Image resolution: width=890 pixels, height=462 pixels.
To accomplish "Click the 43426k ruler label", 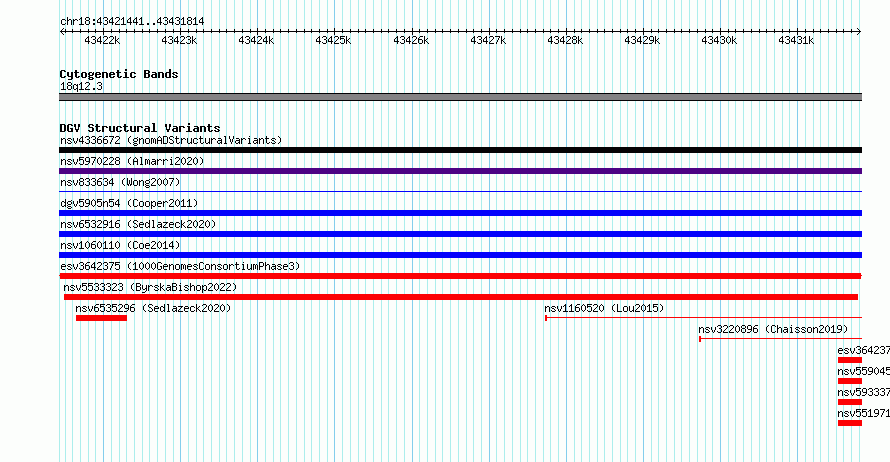I will (411, 40).
